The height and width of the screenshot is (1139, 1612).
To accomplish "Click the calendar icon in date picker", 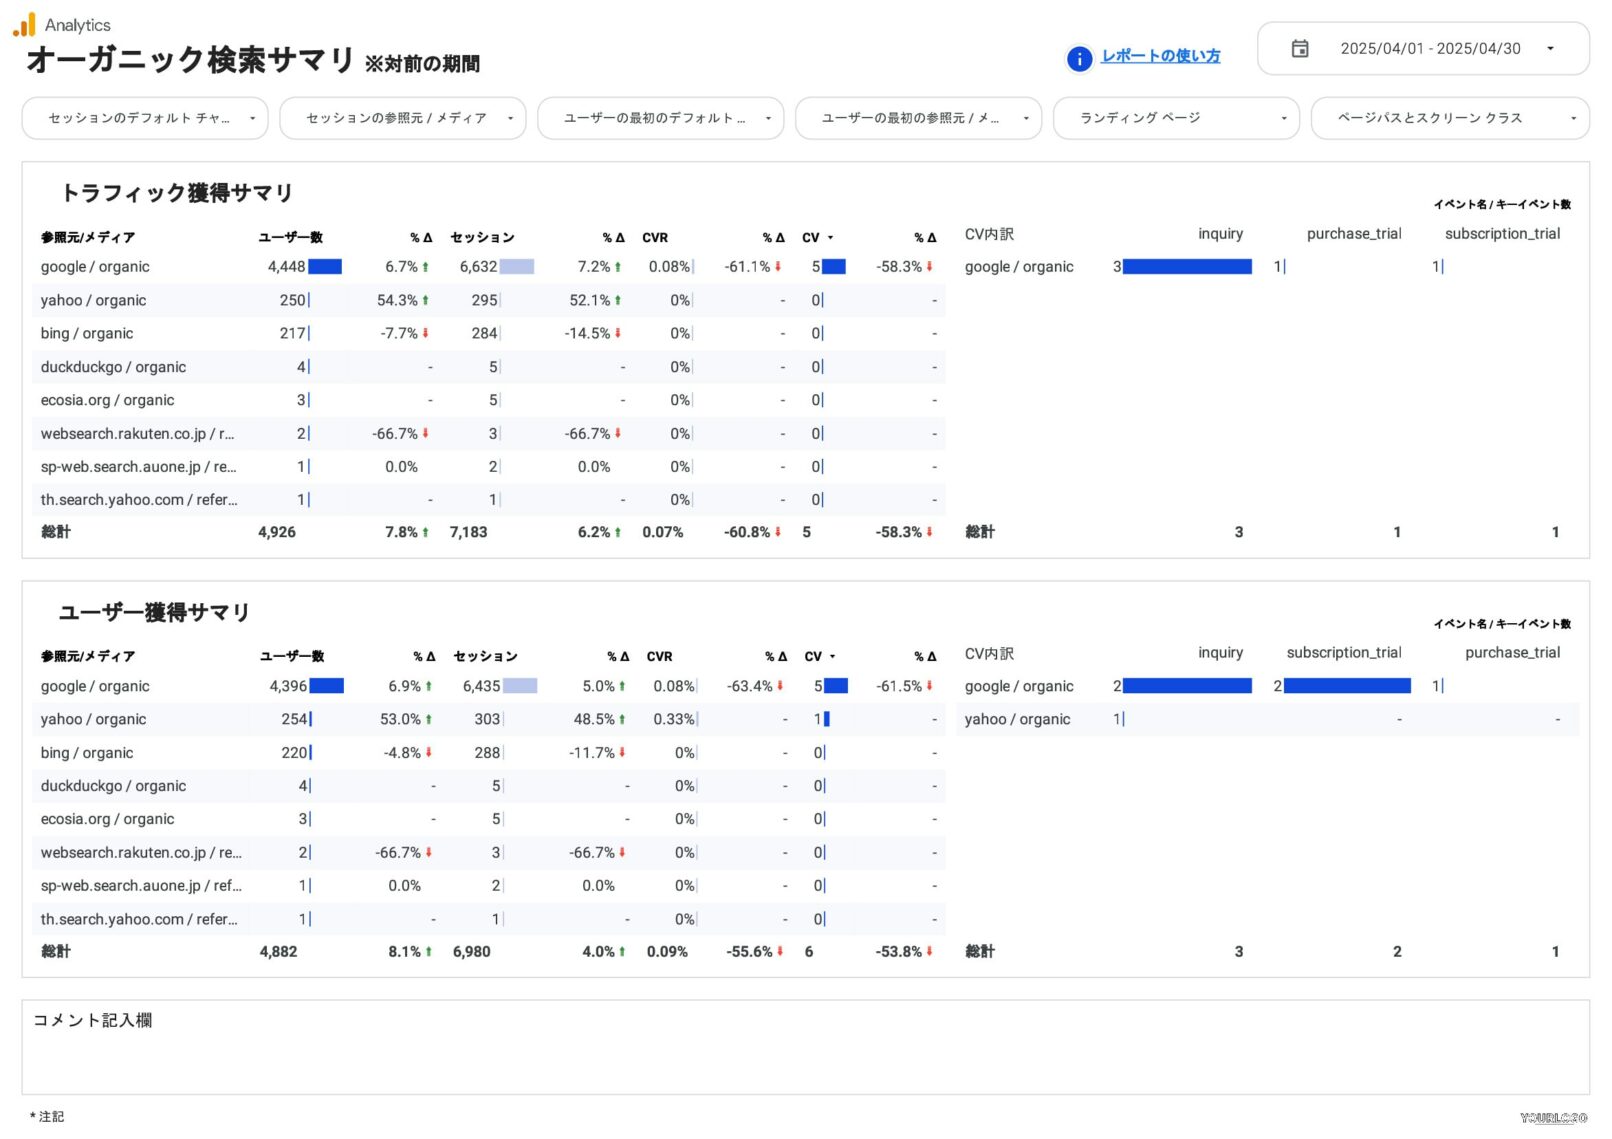I will click(x=1299, y=49).
